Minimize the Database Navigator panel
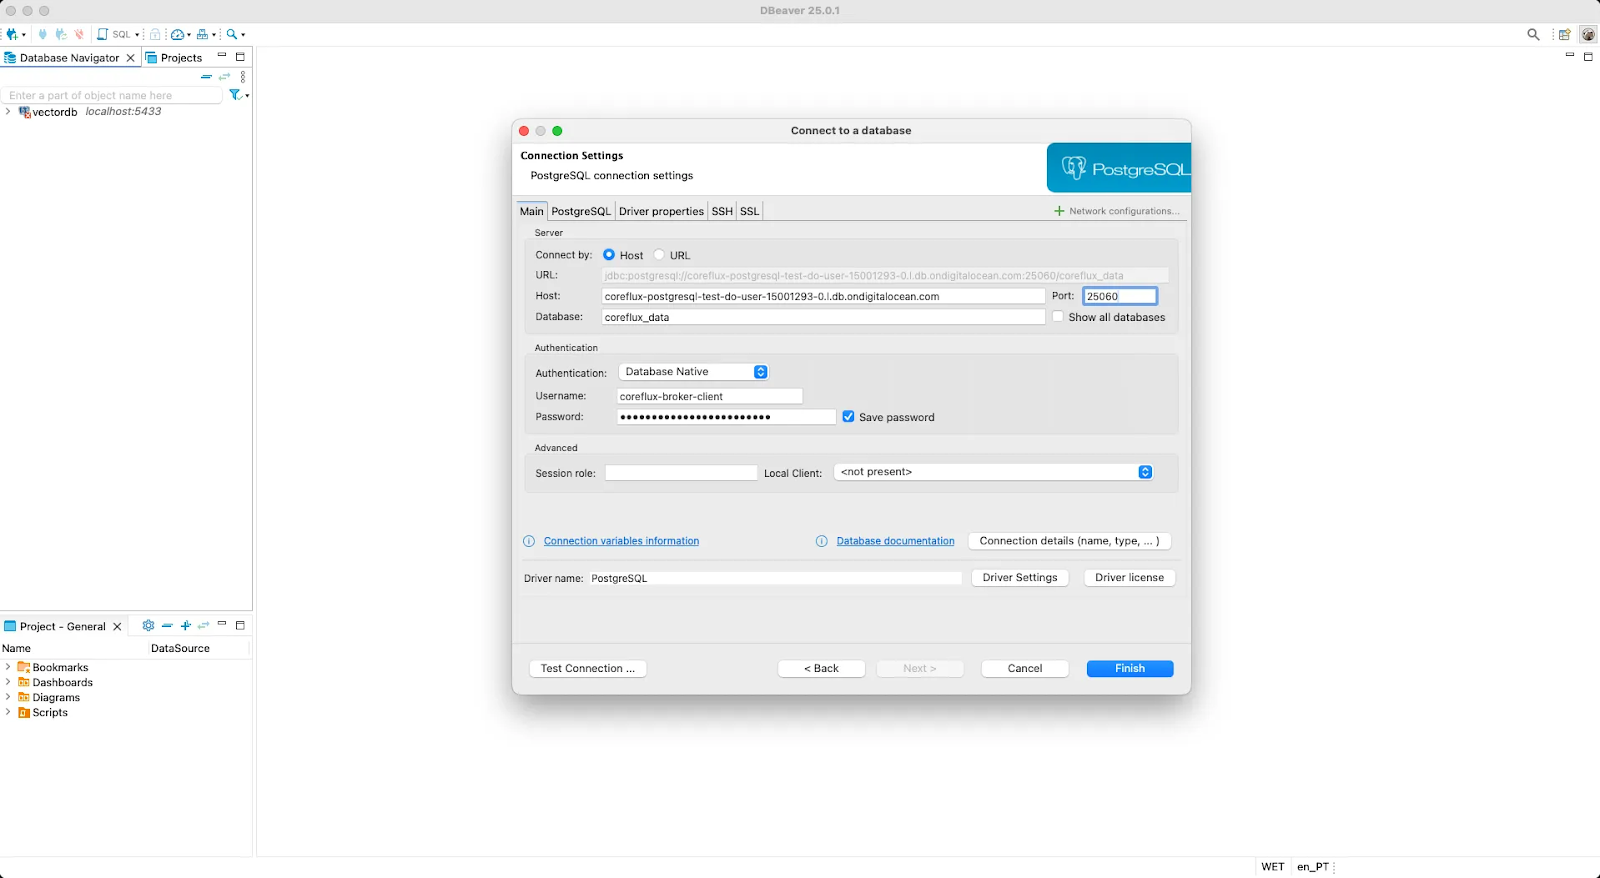Viewport: 1600px width, 878px height. tap(222, 55)
